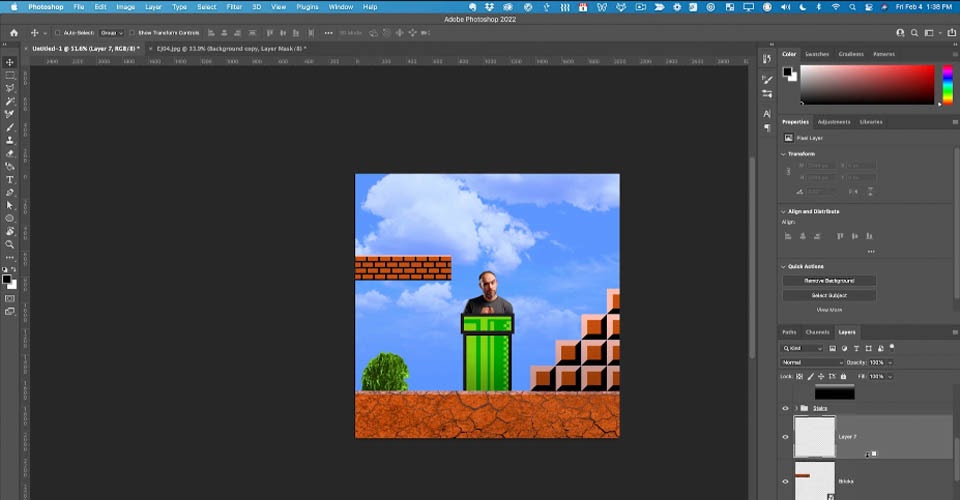Open the Fill value dropdown arrow
The image size is (960, 500).
tap(890, 376)
